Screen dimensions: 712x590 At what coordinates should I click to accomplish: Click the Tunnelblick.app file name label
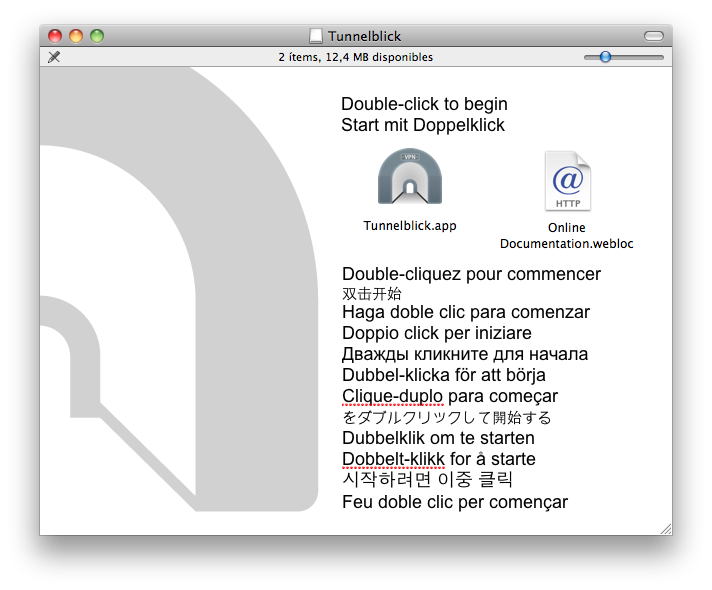tap(410, 226)
